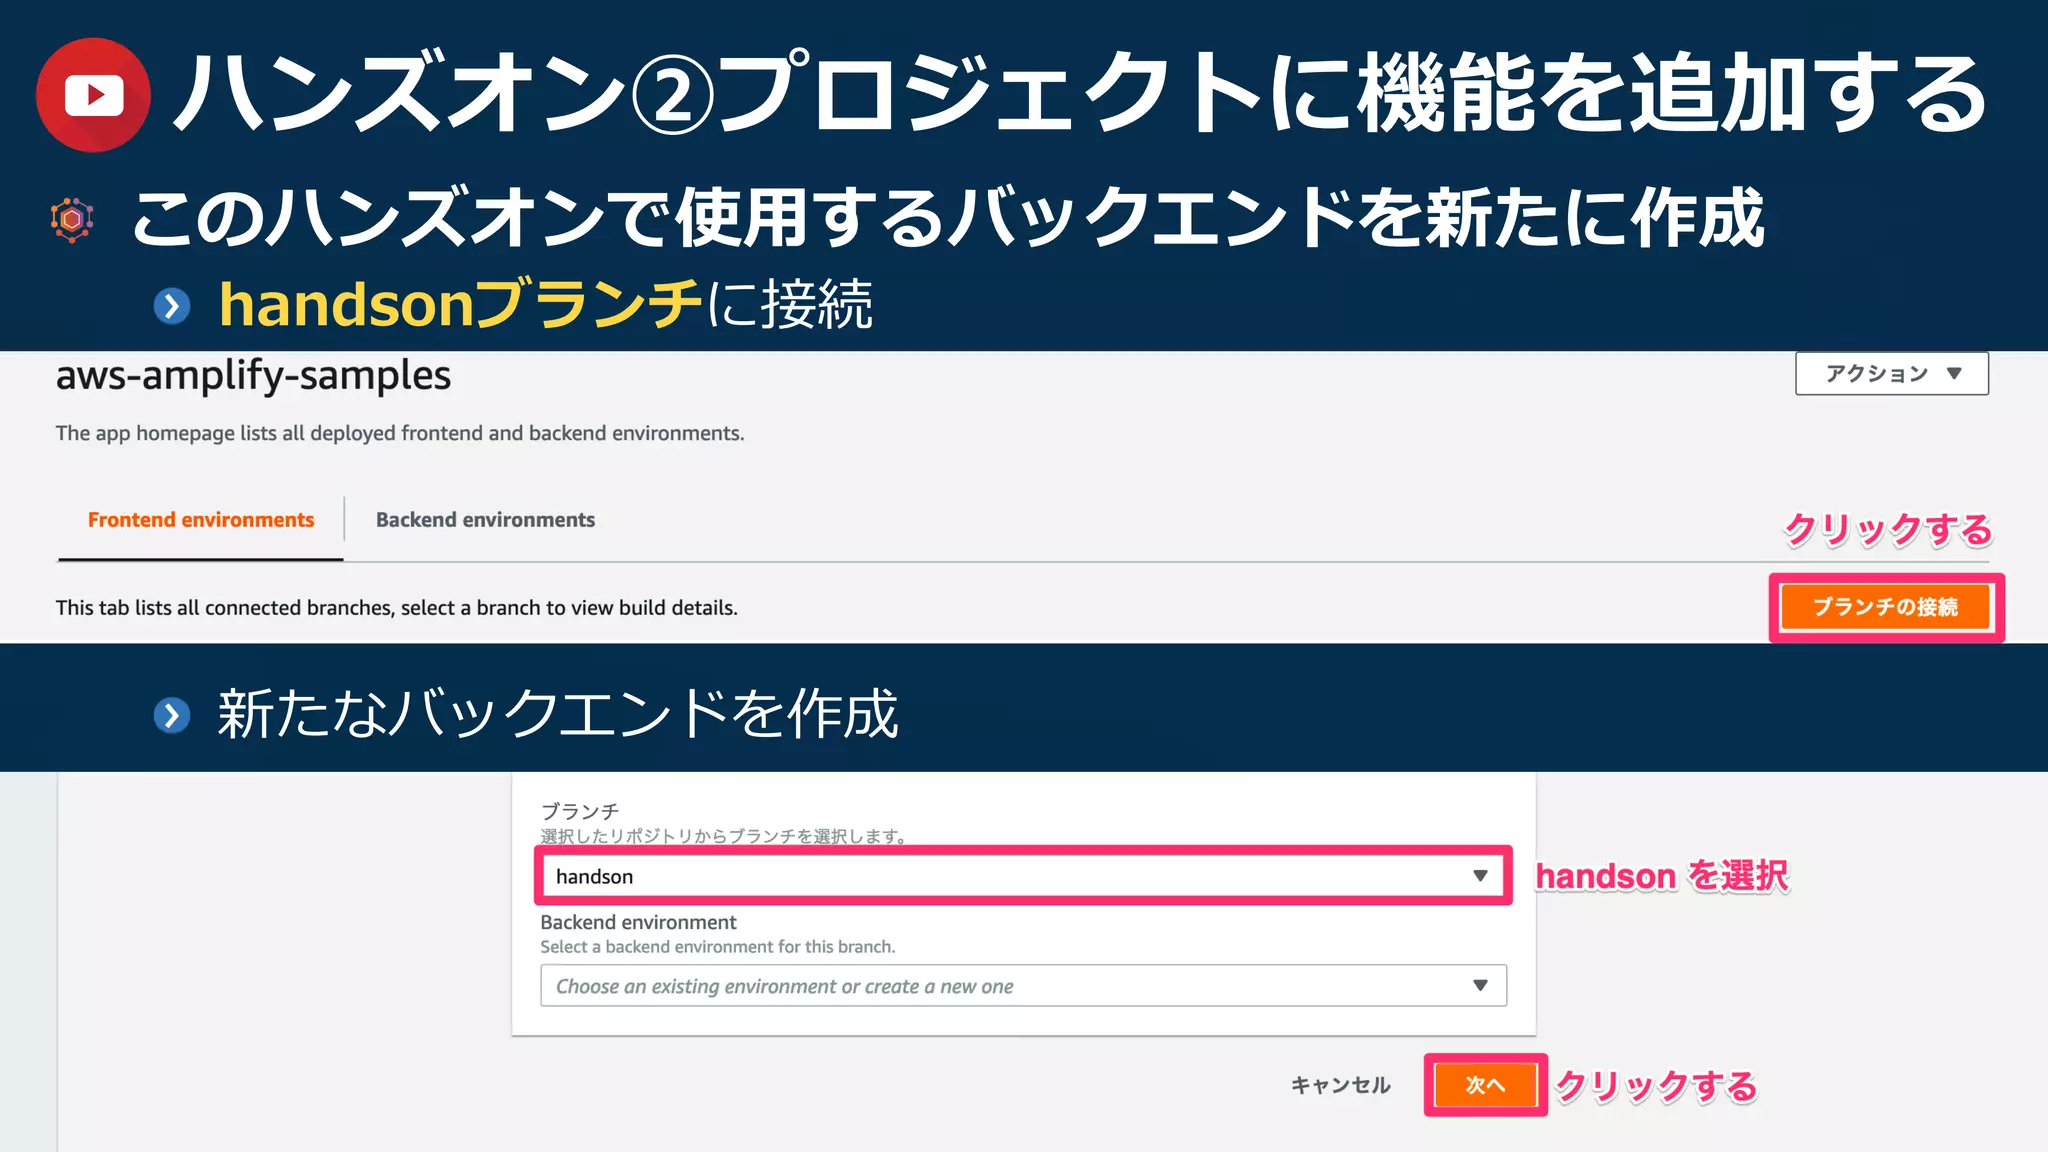Click the arrow on the Backend environment dropdown
This screenshot has height=1152, width=2048.
(1480, 986)
